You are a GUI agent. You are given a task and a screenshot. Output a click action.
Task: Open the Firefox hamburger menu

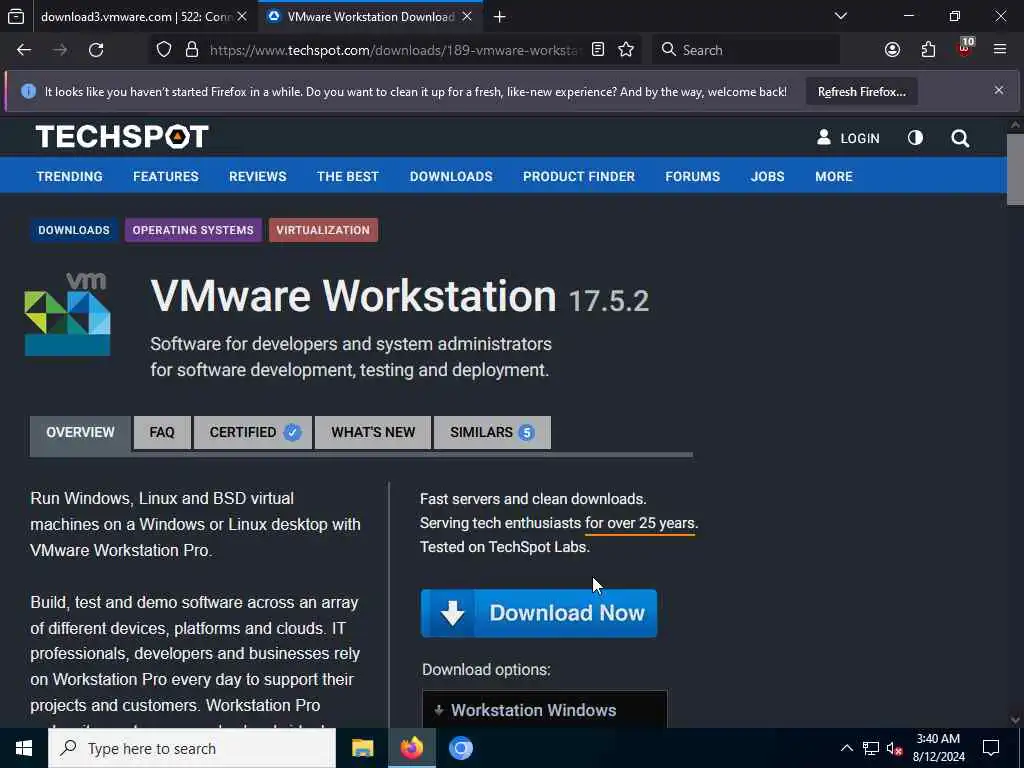[x=1000, y=50]
